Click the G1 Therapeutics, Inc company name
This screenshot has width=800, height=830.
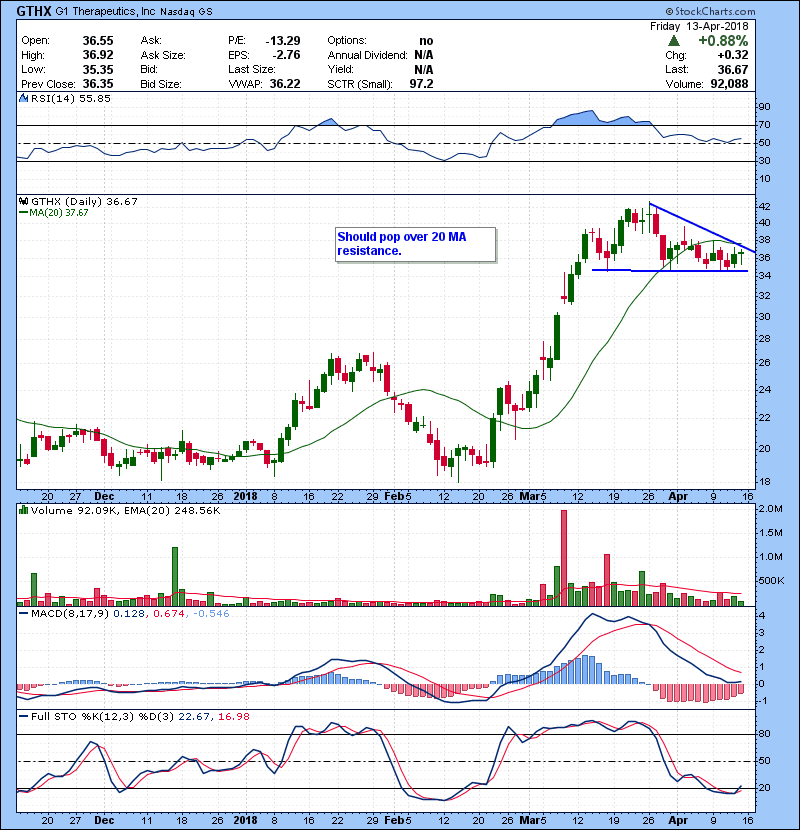point(106,11)
